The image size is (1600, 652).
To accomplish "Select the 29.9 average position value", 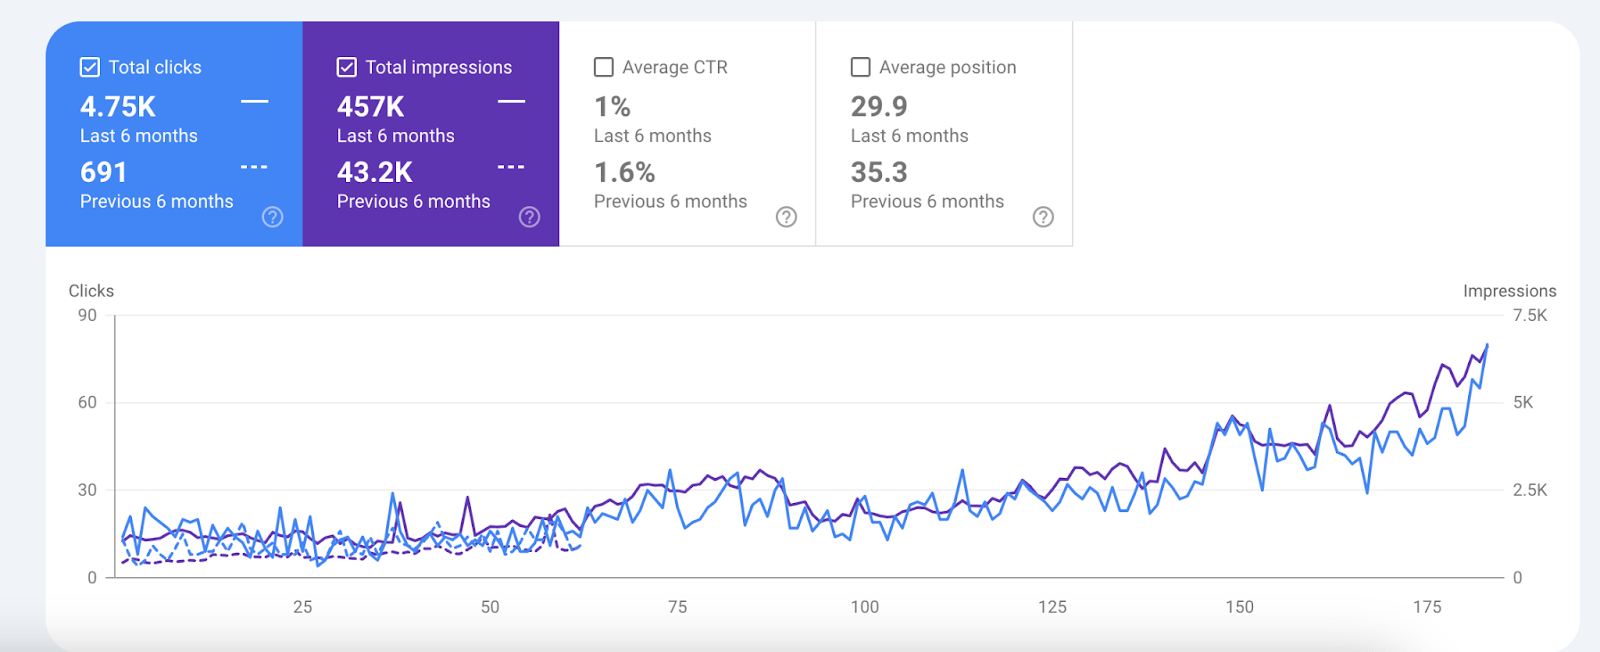I will coord(879,107).
